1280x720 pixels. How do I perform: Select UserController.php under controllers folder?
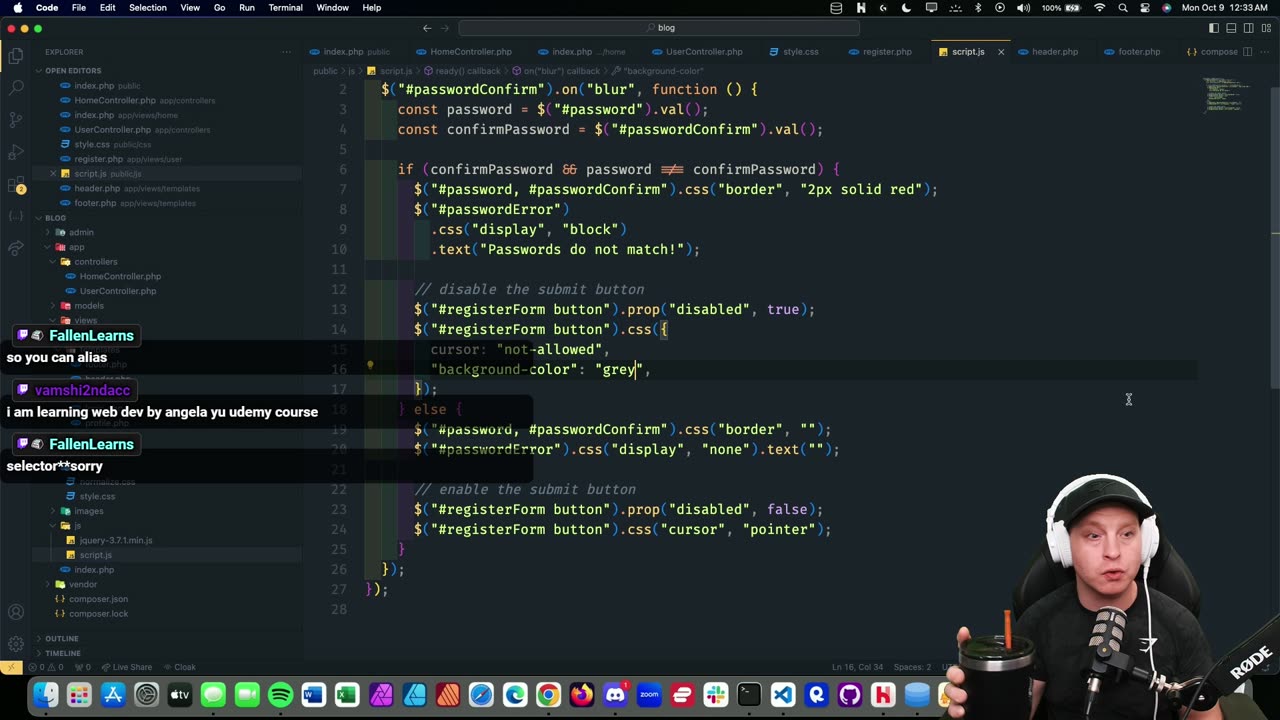click(x=117, y=291)
